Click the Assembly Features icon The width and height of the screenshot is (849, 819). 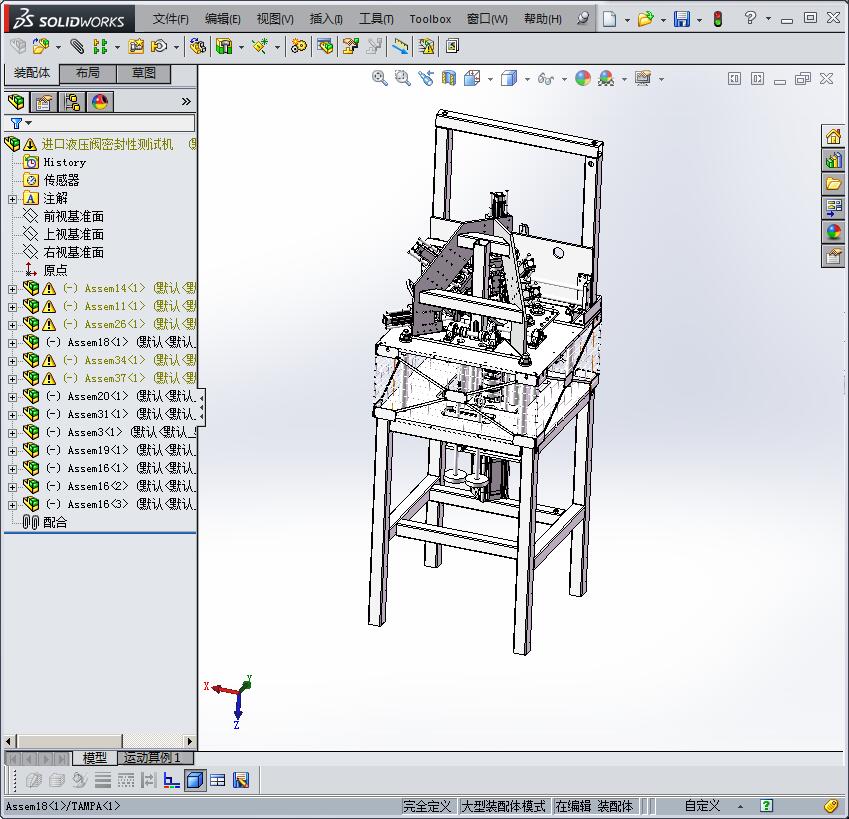pyautogui.click(x=224, y=47)
